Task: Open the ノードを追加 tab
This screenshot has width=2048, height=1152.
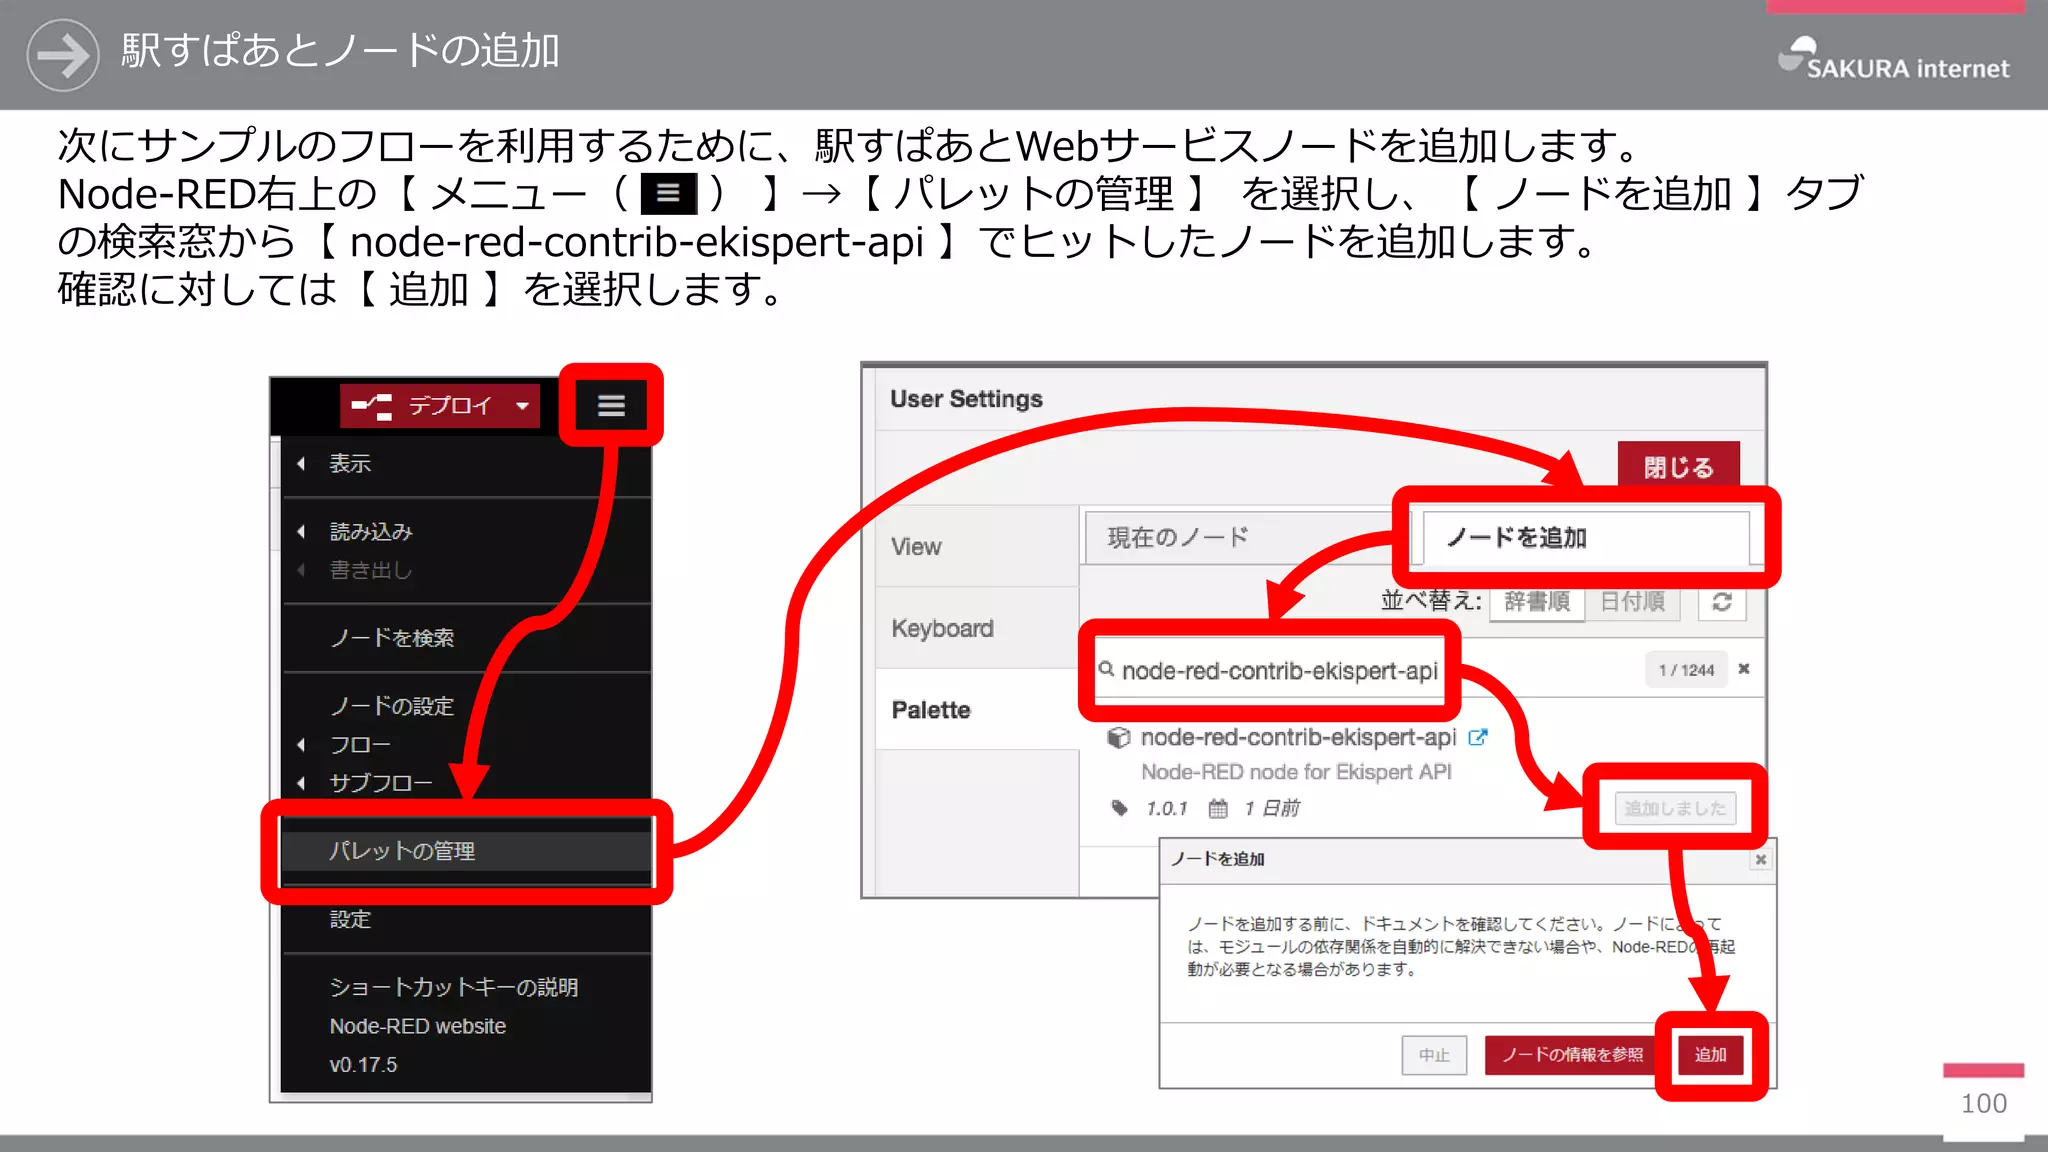Action: (1585, 538)
